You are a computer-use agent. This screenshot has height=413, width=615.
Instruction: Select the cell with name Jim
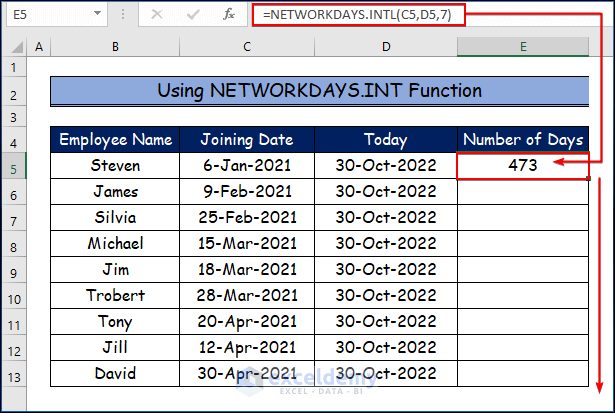[115, 269]
